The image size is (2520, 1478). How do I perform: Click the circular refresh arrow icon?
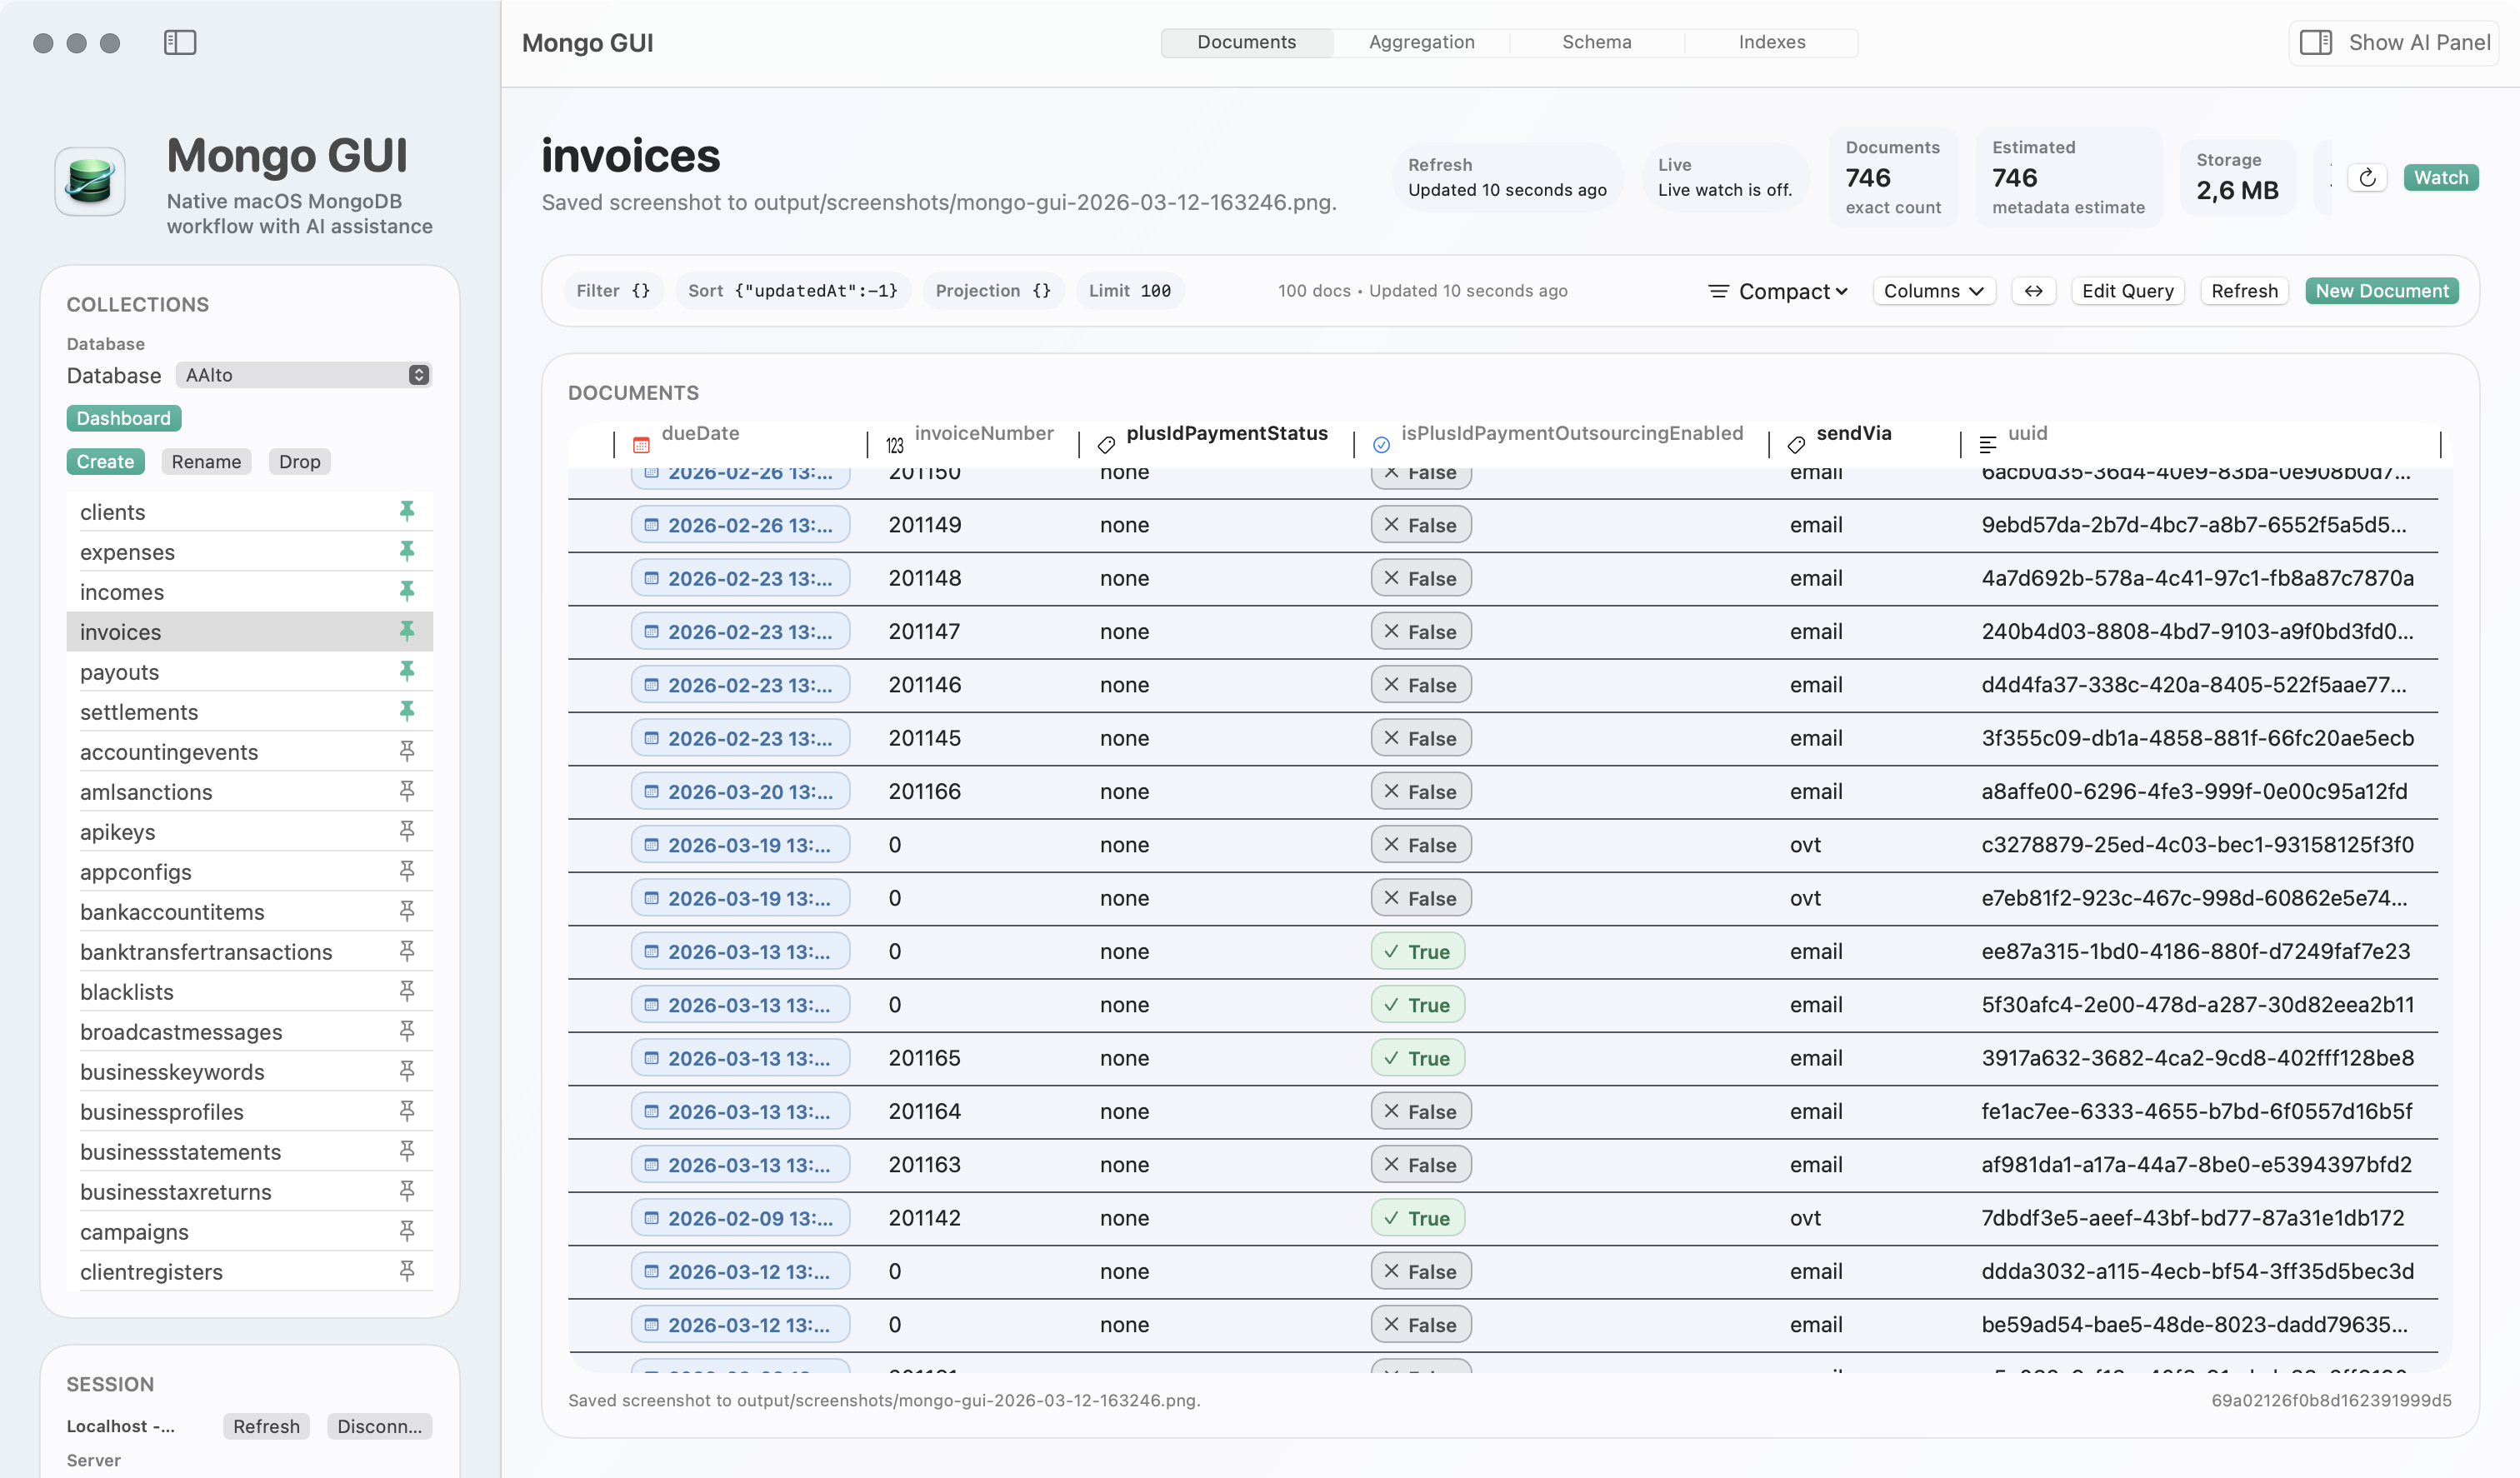(2367, 178)
